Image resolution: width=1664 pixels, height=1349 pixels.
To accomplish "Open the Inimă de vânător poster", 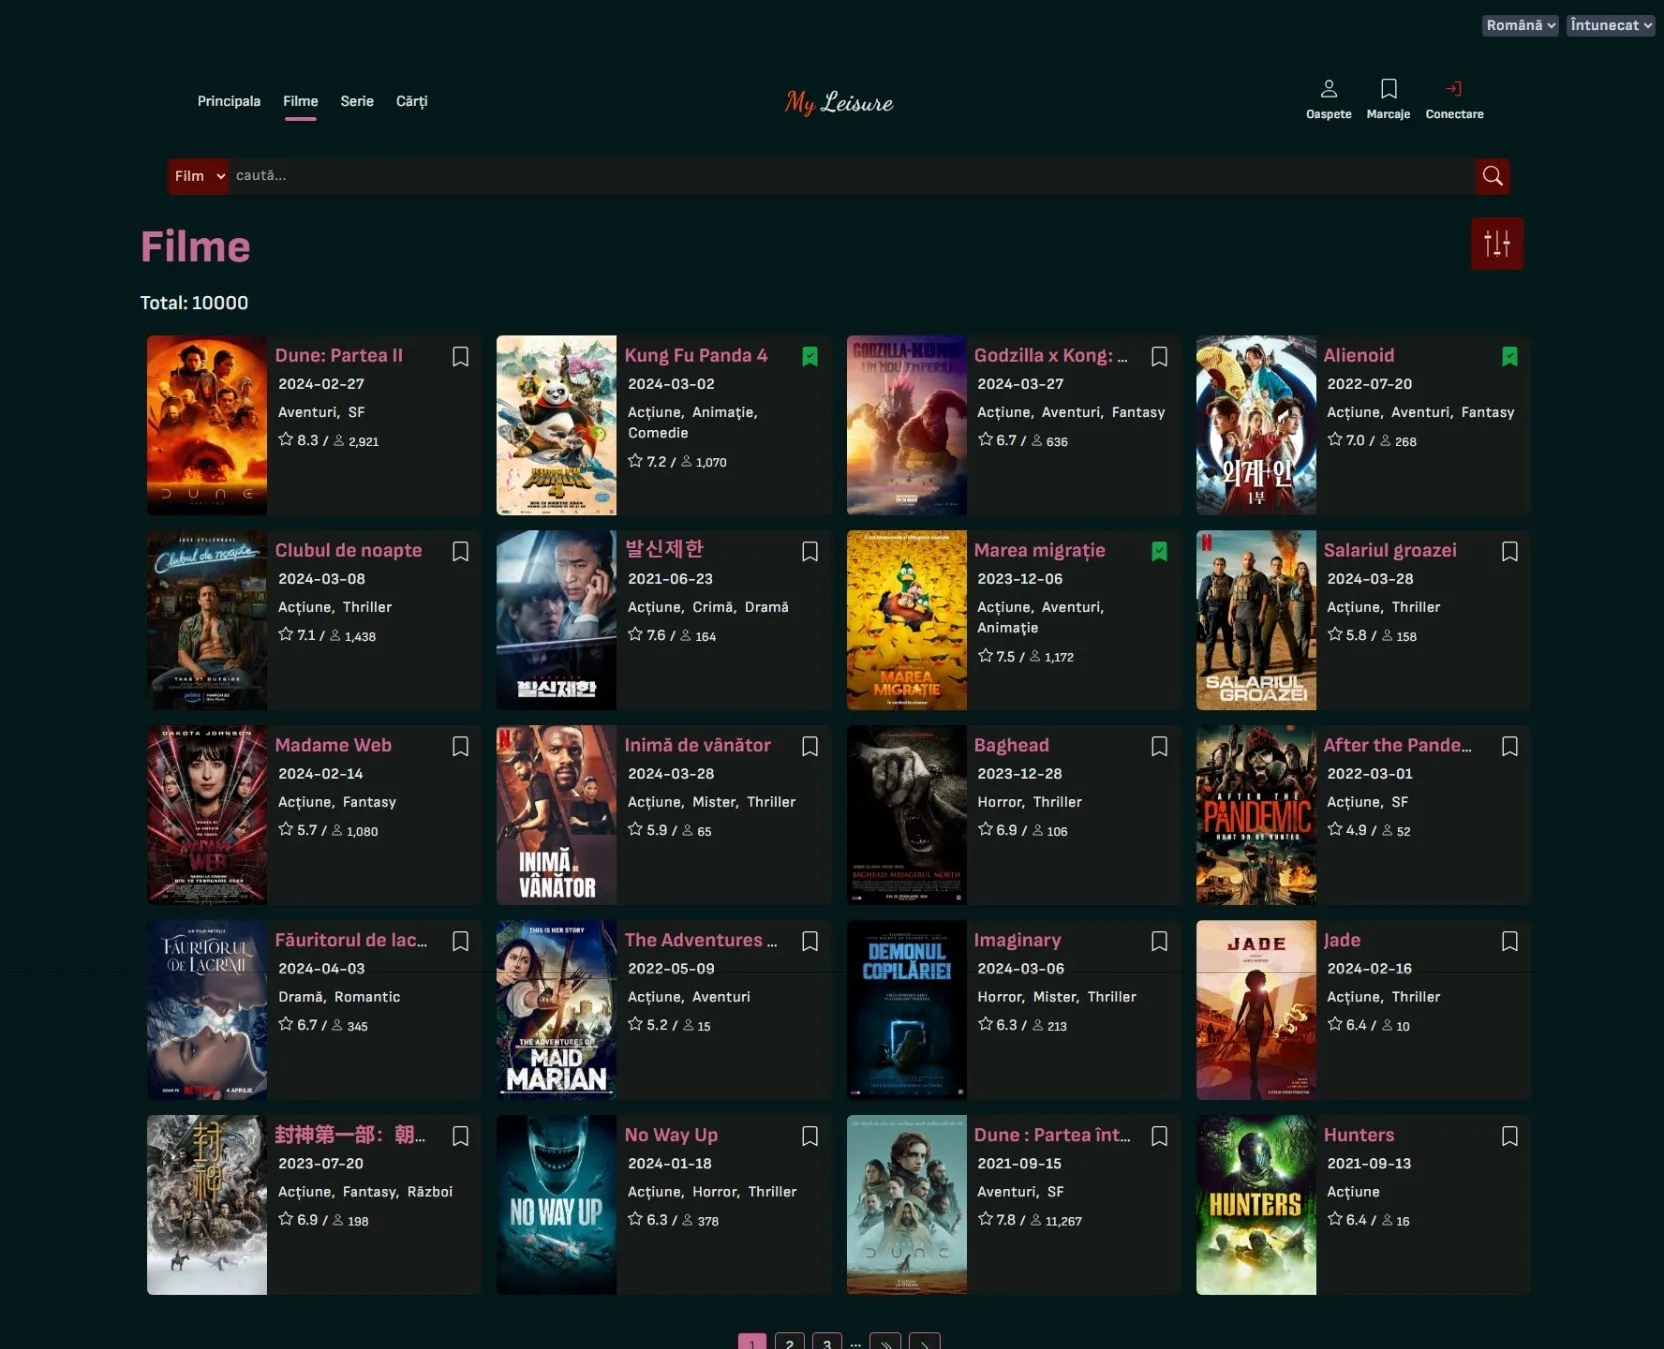I will (557, 815).
